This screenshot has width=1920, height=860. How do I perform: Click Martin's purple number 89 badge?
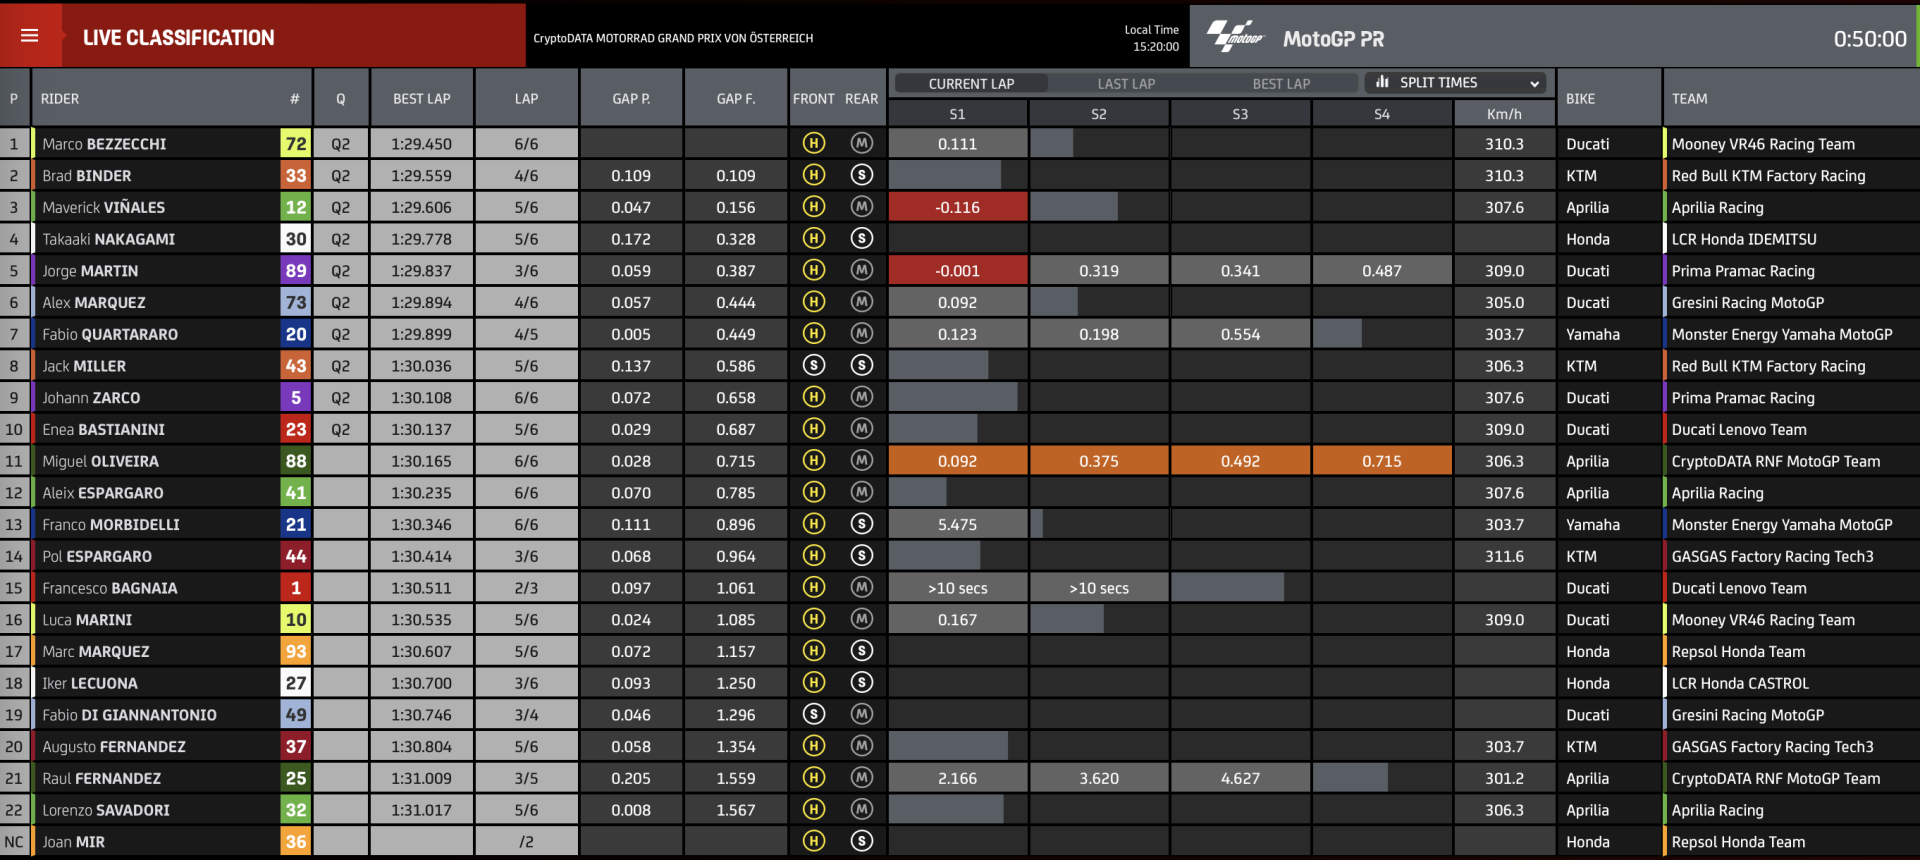[296, 270]
